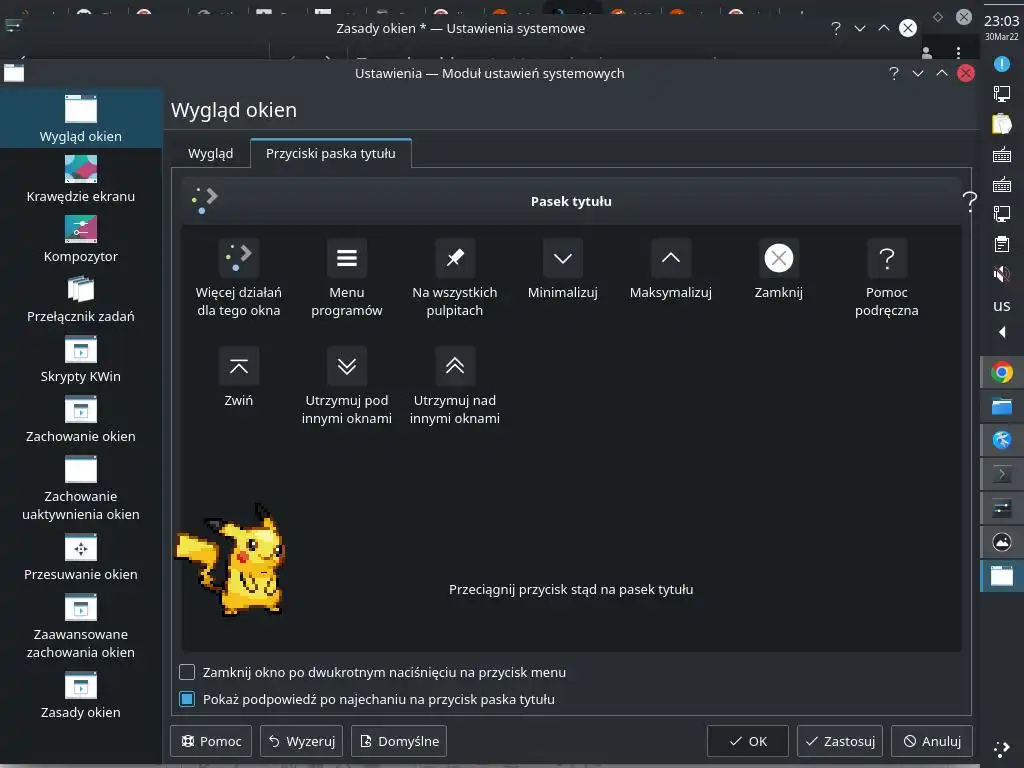The height and width of the screenshot is (768, 1024).
Task: Pick the Zwiń shade button icon
Action: coord(238,366)
